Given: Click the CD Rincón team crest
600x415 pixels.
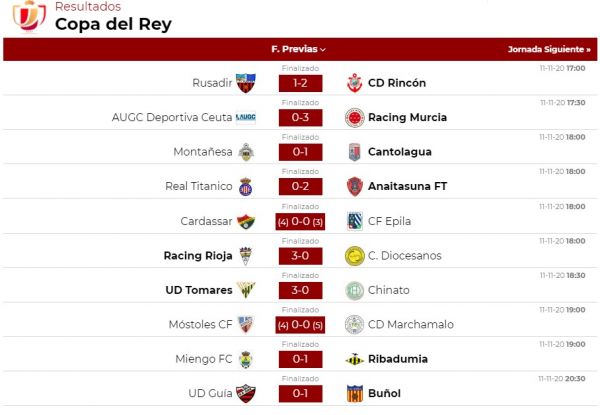Looking at the screenshot, I should pyautogui.click(x=353, y=83).
